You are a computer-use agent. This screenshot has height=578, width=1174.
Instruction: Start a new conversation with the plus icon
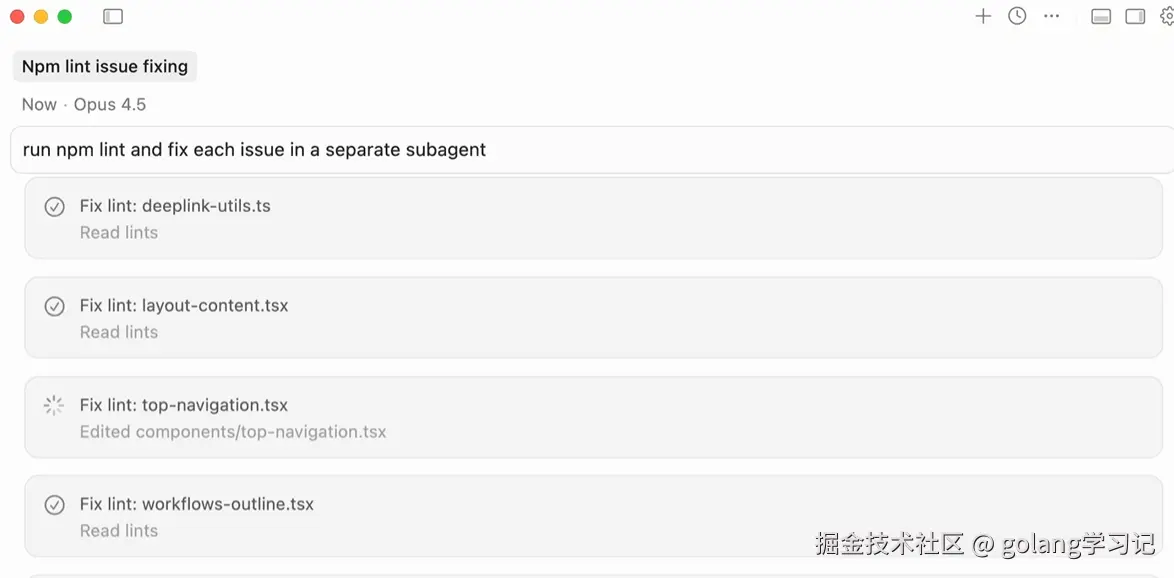click(x=983, y=16)
